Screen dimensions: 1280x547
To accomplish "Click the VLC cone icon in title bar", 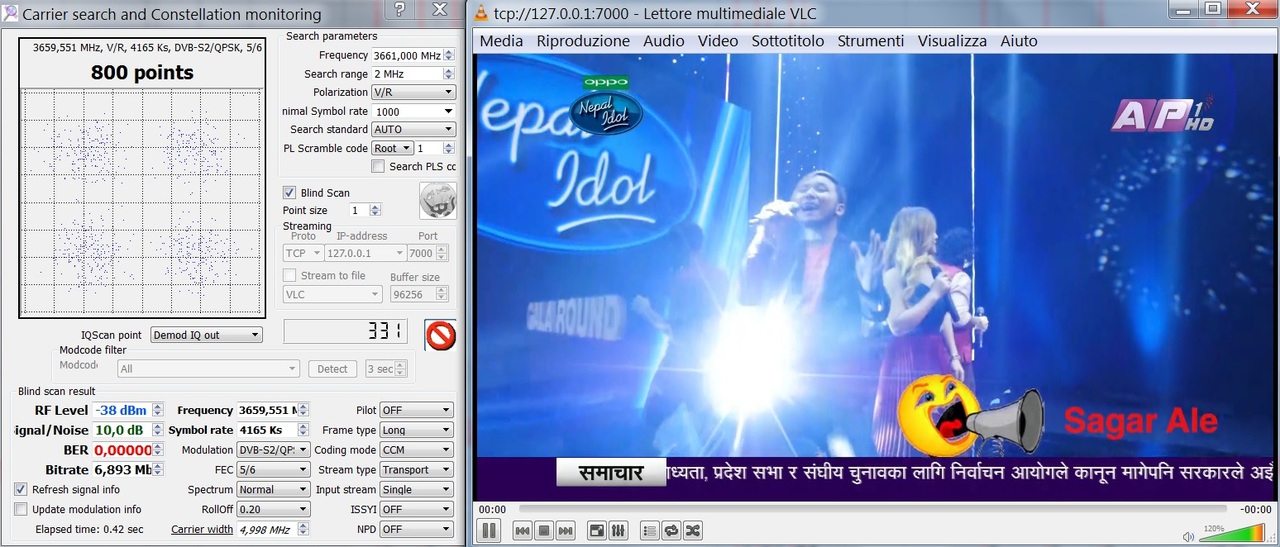I will 481,12.
